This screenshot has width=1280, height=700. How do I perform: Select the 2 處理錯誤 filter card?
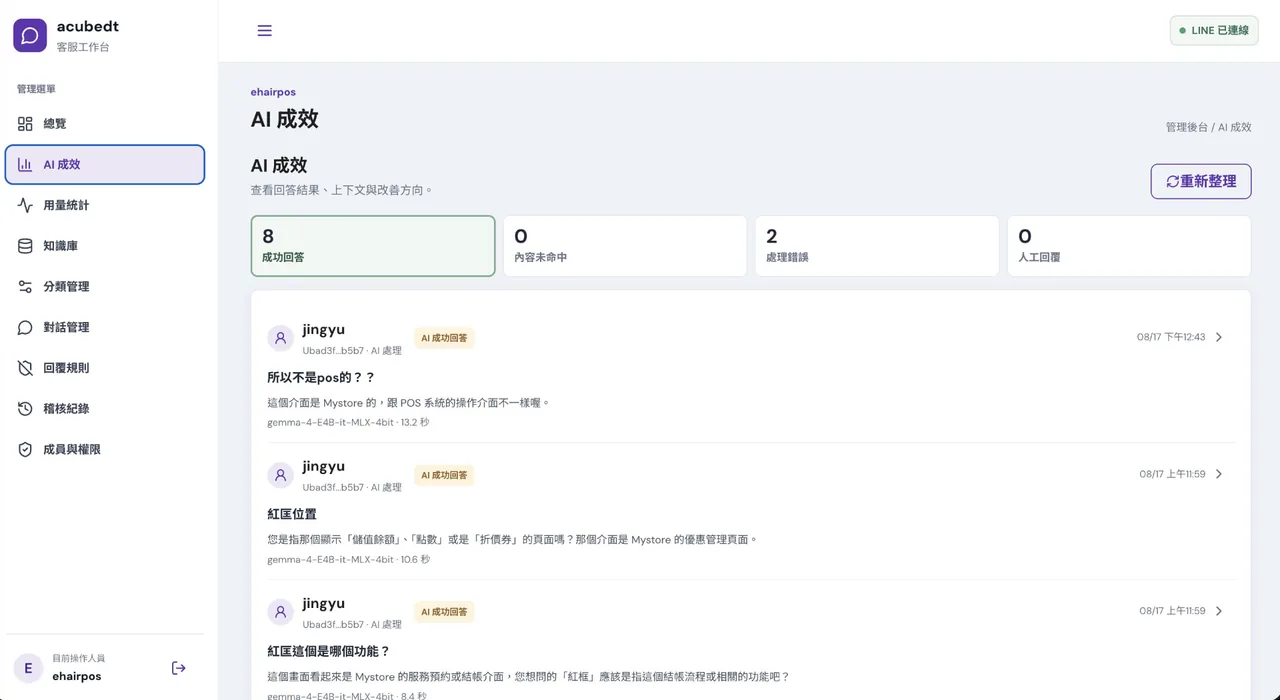click(x=877, y=246)
